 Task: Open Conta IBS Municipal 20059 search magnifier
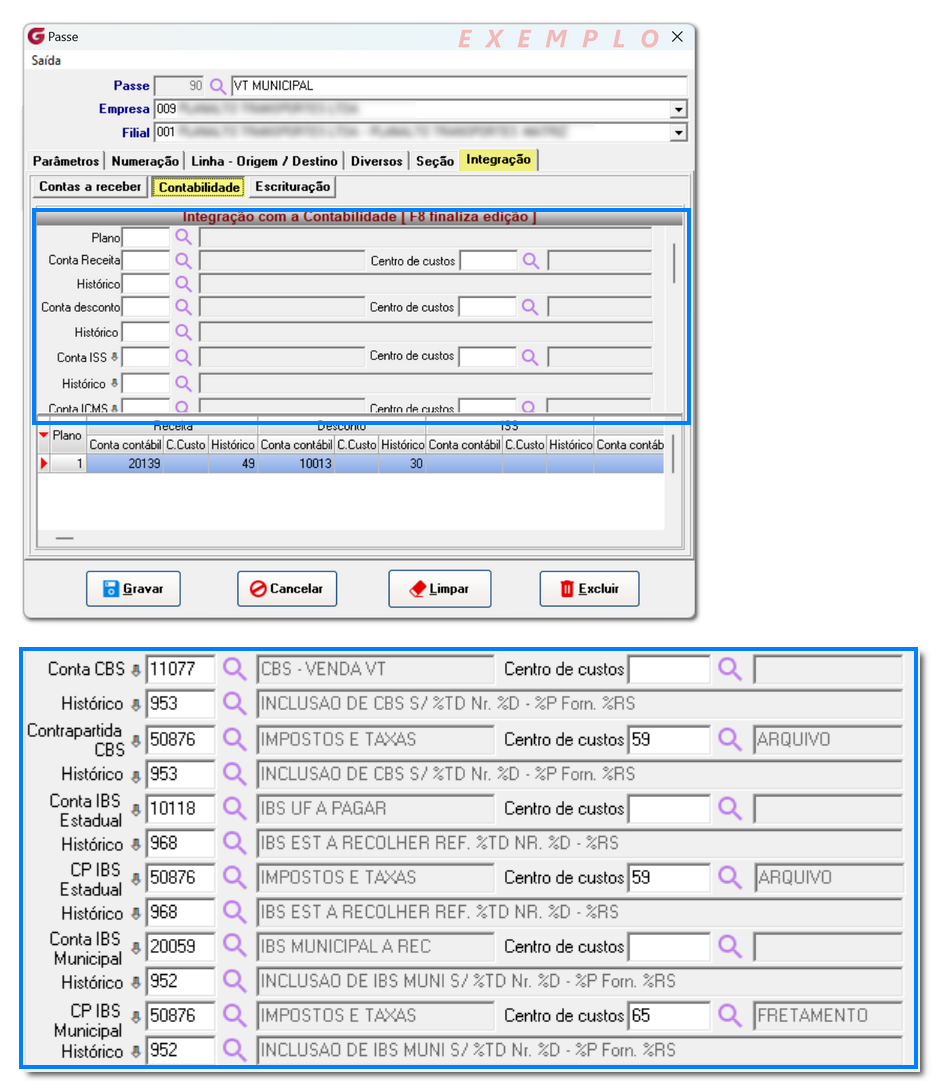click(x=234, y=946)
